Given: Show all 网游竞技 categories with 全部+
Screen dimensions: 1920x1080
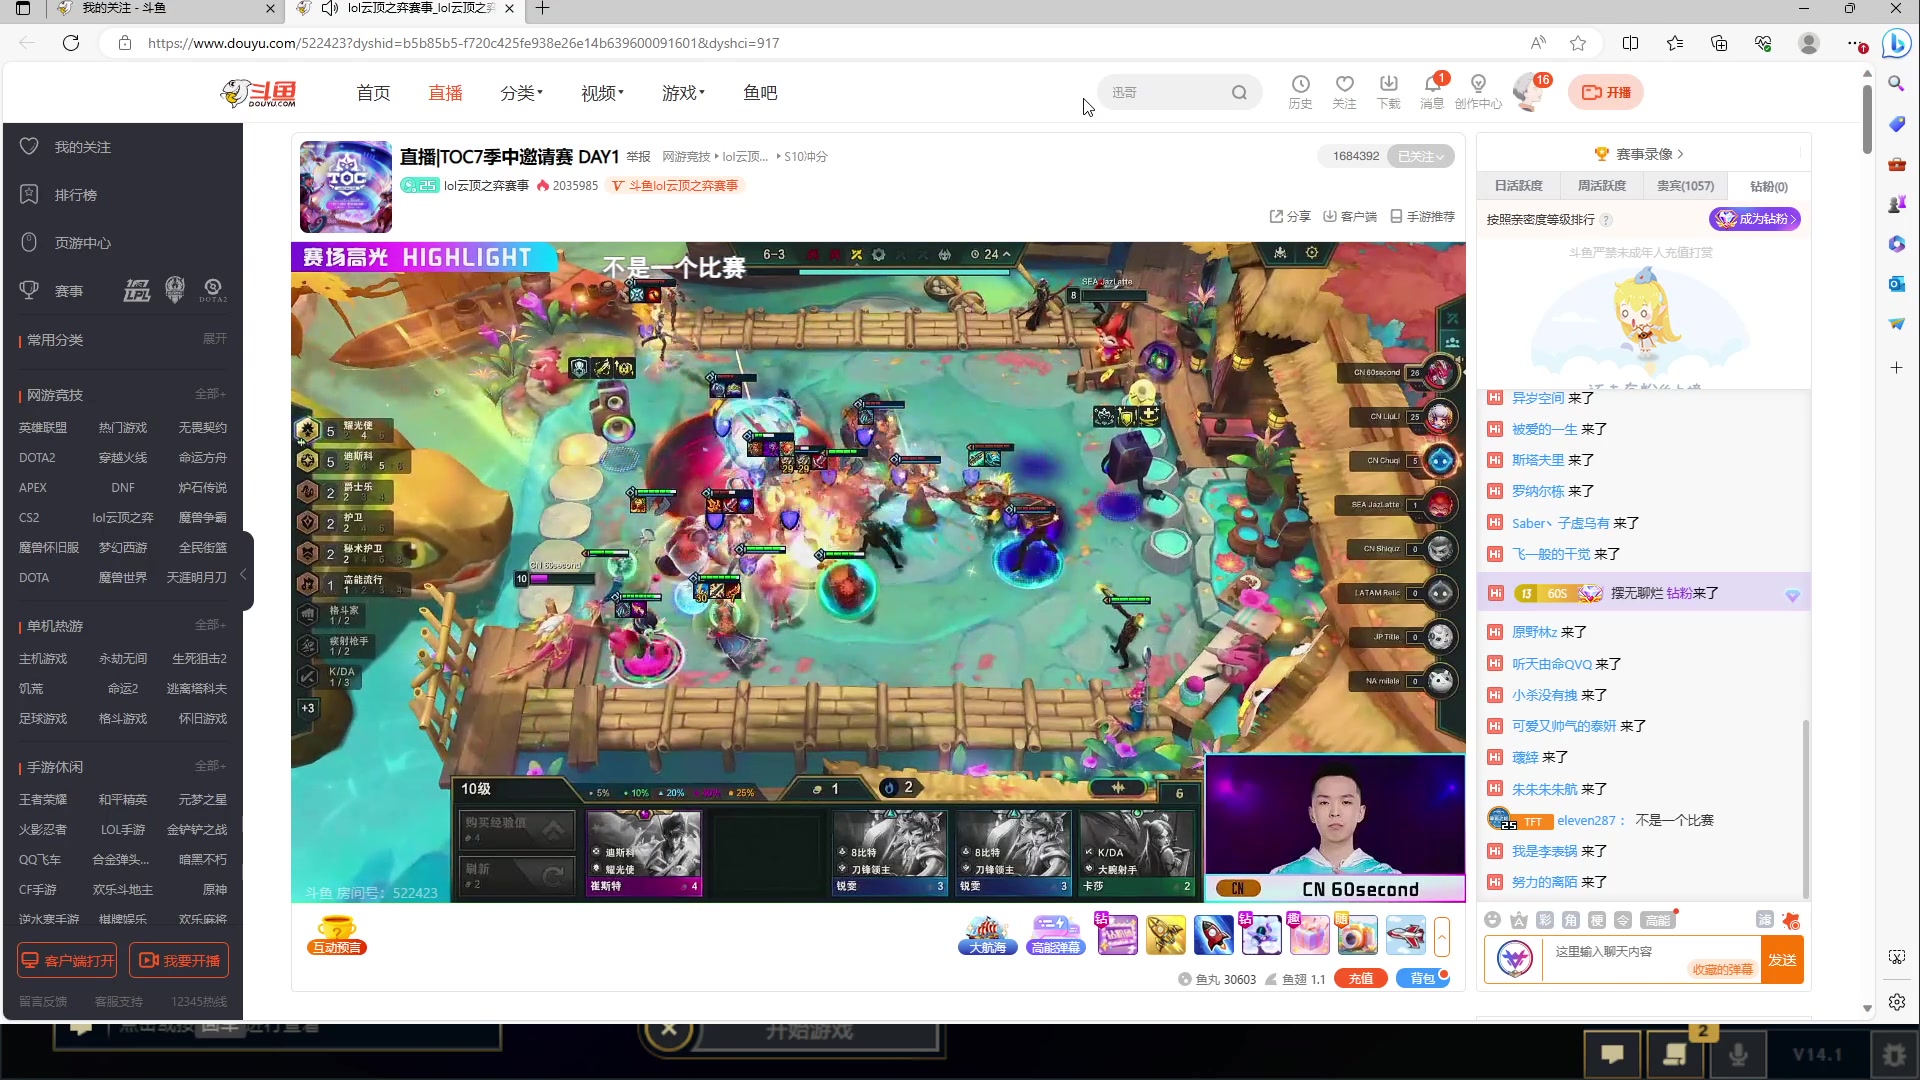Looking at the screenshot, I should 211,394.
